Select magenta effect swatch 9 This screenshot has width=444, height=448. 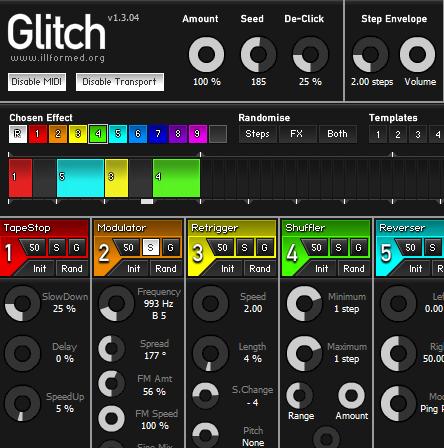(x=198, y=134)
